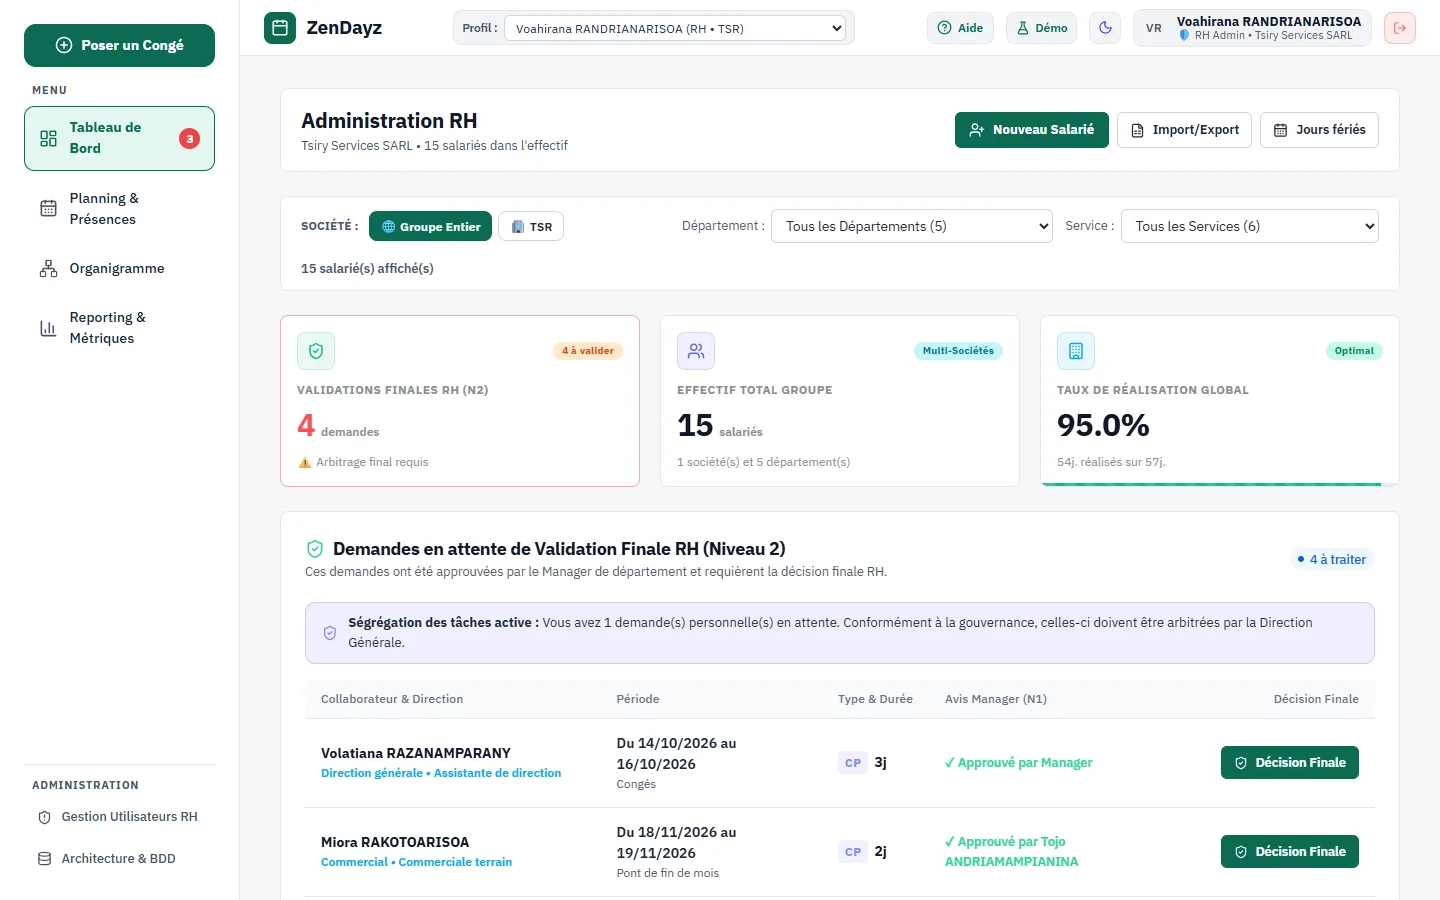Click Décision Finale for Miora RAKOTOARISOA
This screenshot has width=1440, height=900.
(x=1290, y=852)
